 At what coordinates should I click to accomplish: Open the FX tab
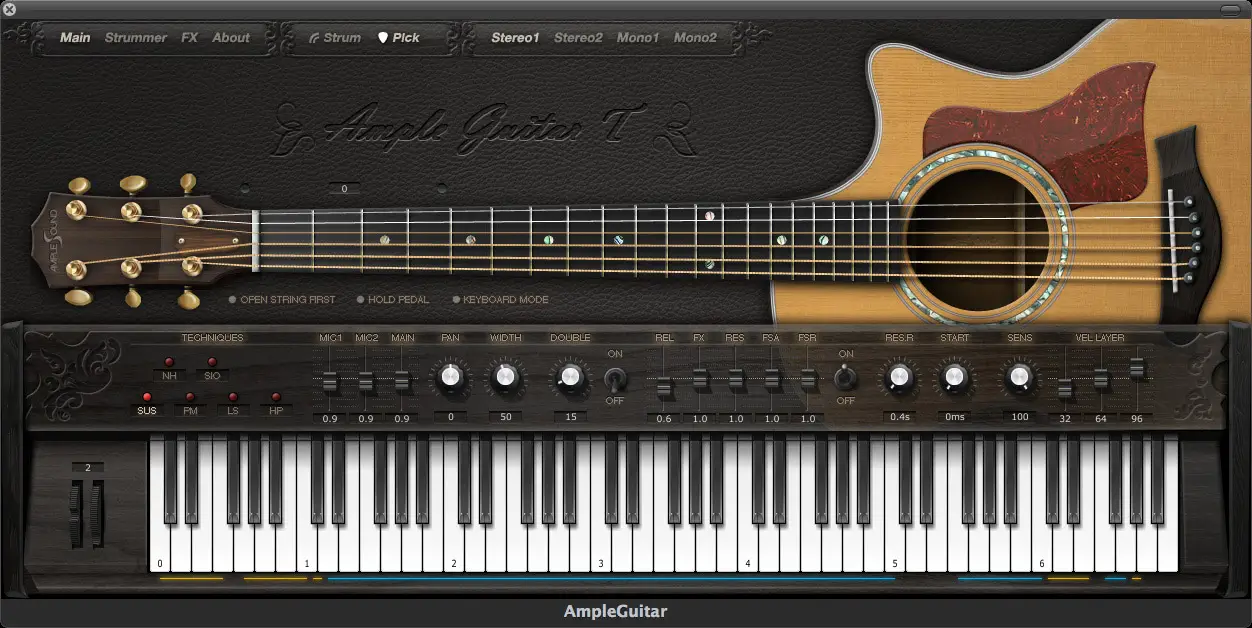click(189, 38)
